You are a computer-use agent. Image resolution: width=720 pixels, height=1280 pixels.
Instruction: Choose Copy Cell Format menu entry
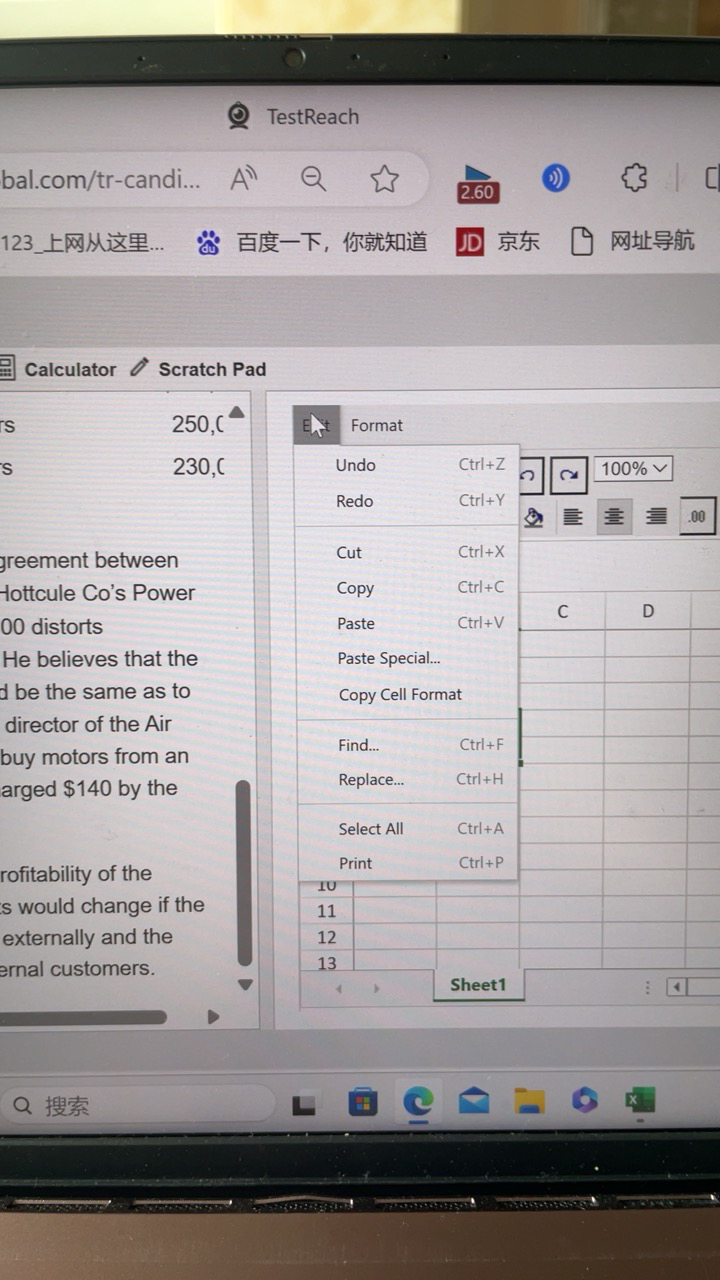pyautogui.click(x=400, y=694)
